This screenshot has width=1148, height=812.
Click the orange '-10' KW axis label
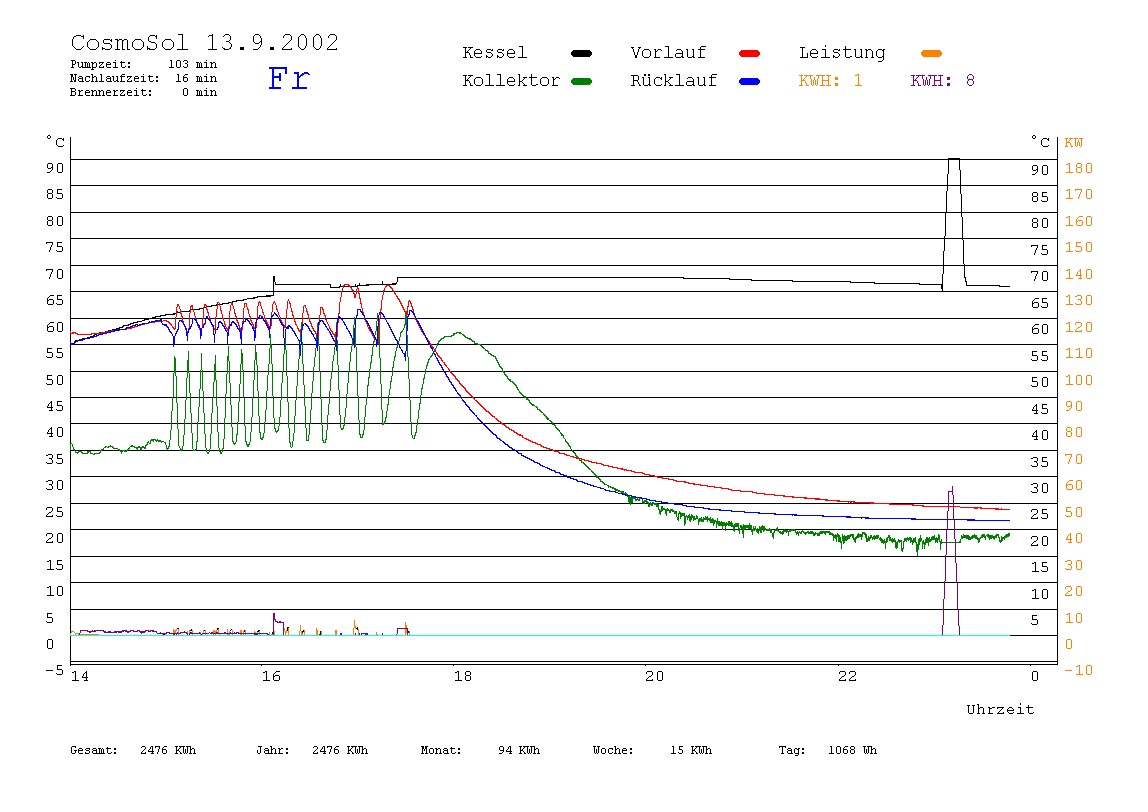(x=1078, y=670)
